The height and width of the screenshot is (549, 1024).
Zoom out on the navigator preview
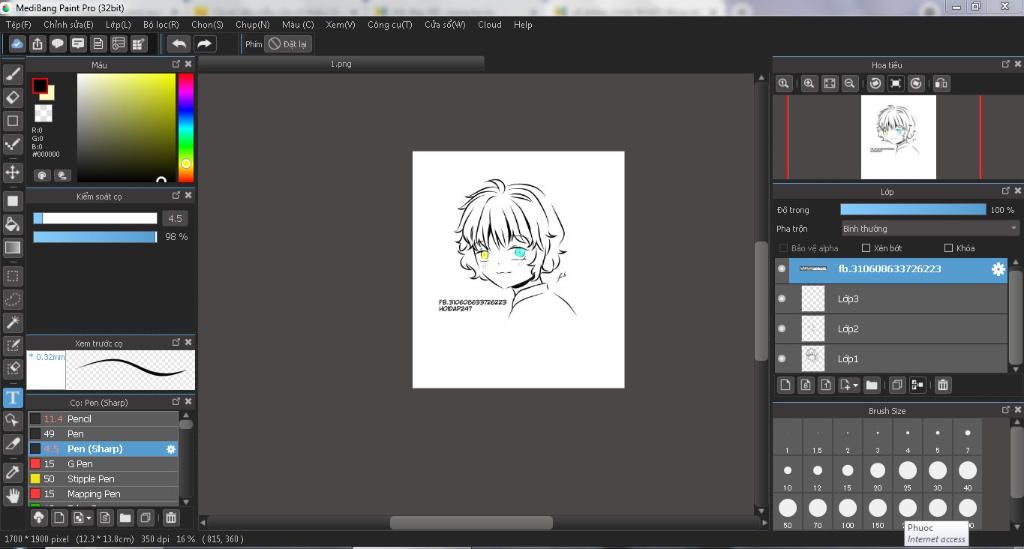850,84
